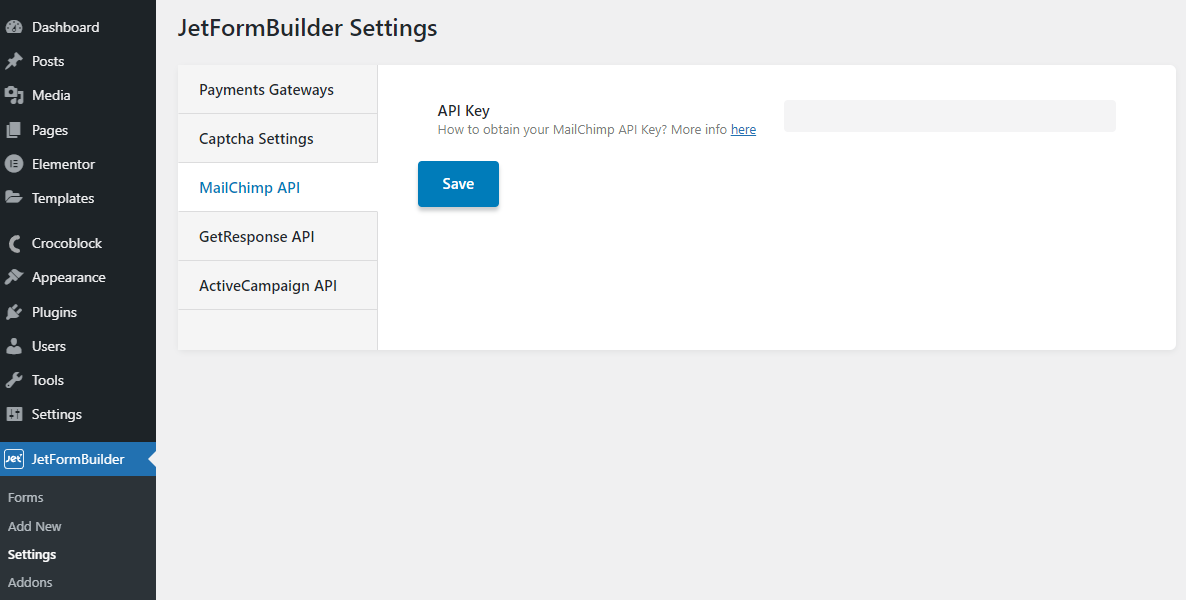Click the Appearance paintbrush icon
The image size is (1186, 600).
click(x=14, y=277)
